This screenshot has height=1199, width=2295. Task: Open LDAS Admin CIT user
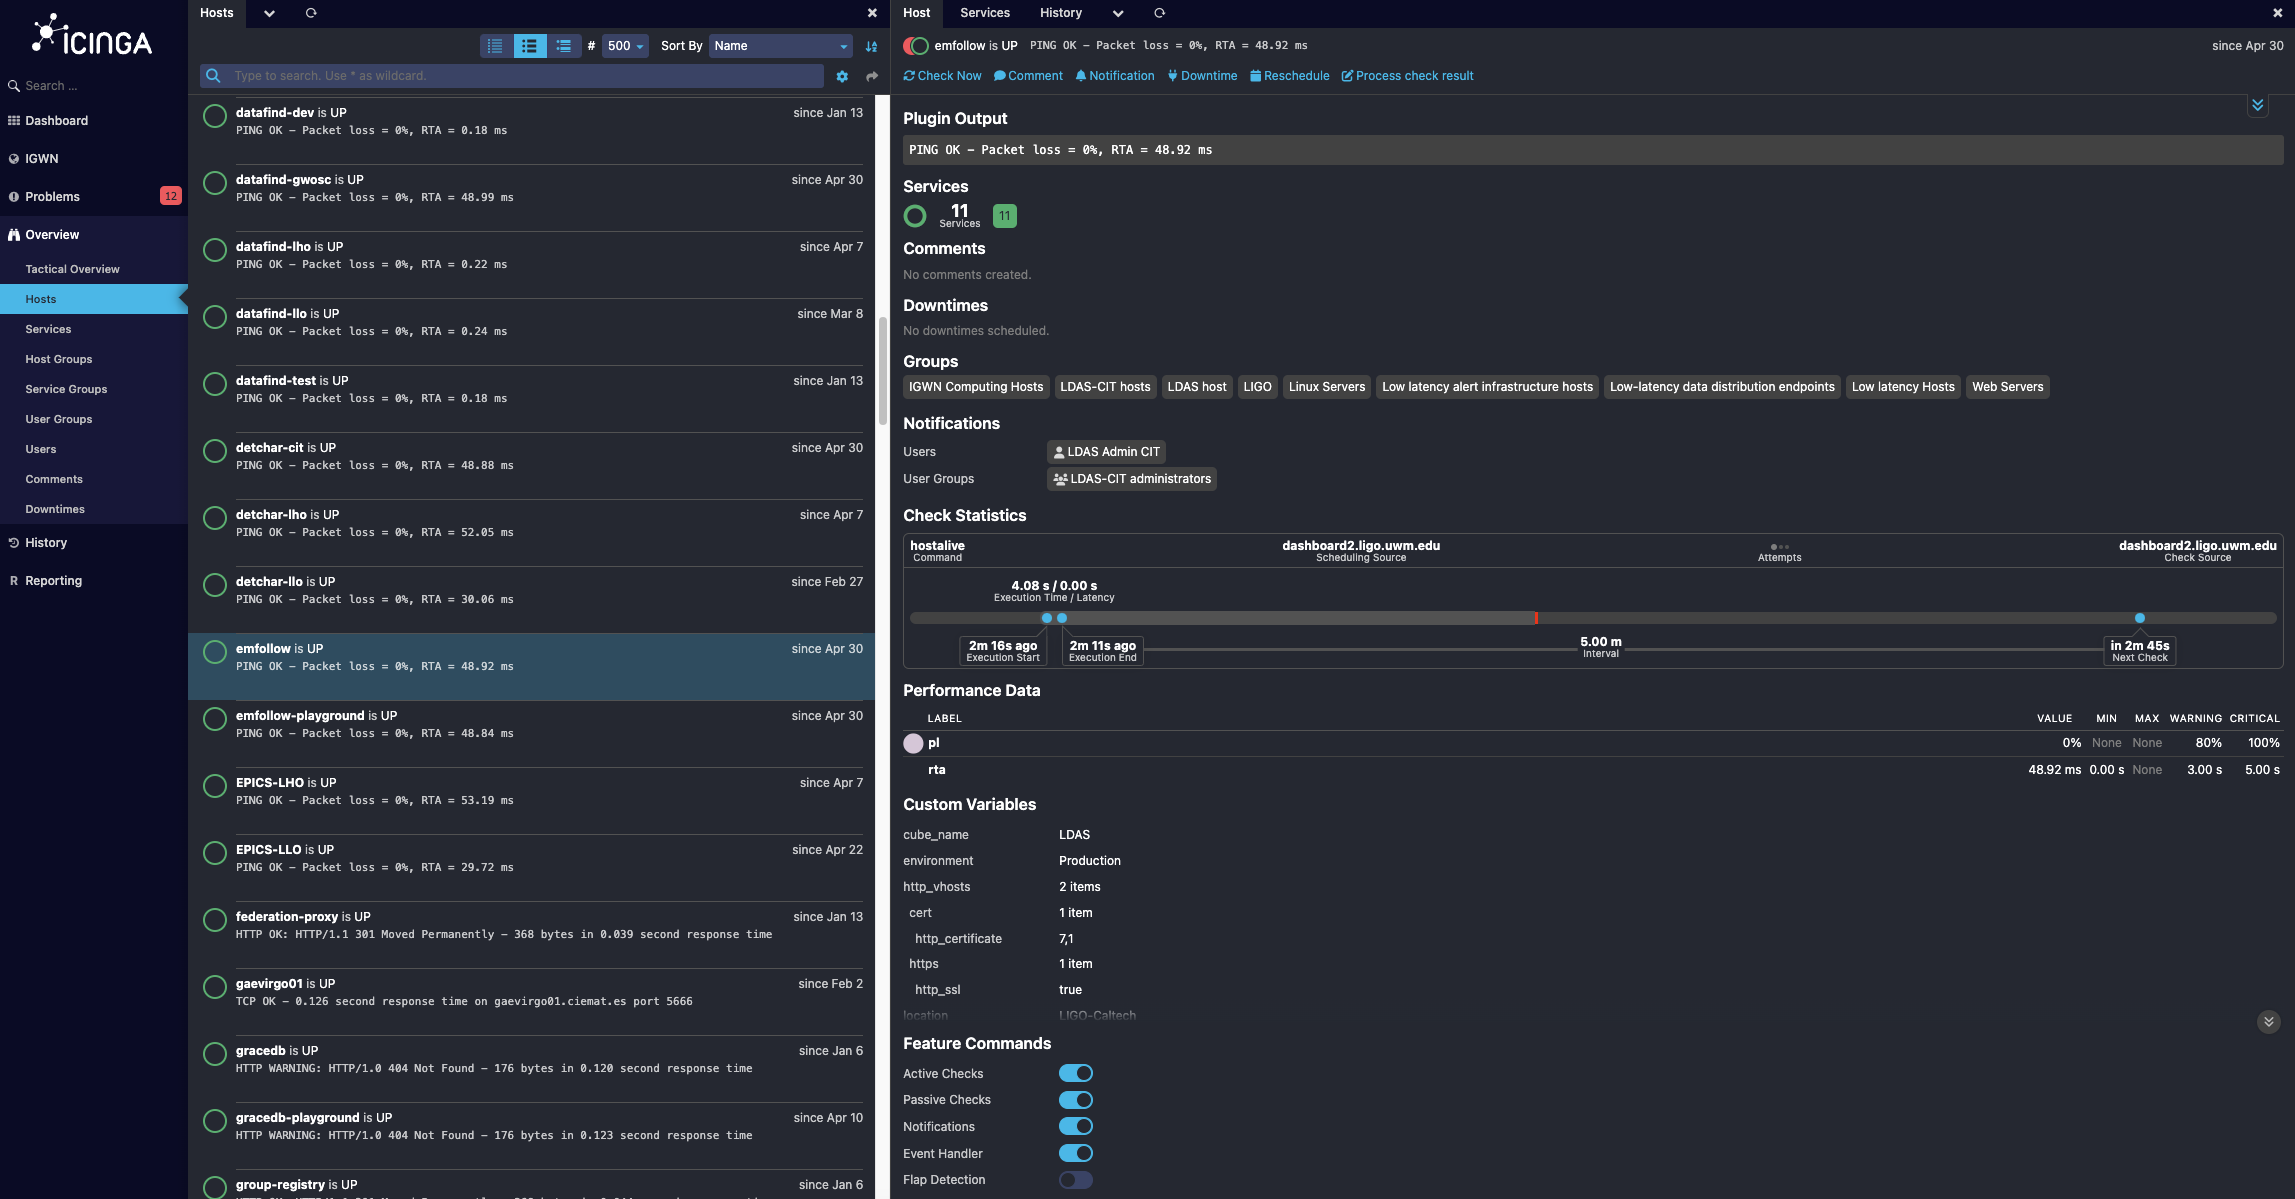pos(1106,452)
